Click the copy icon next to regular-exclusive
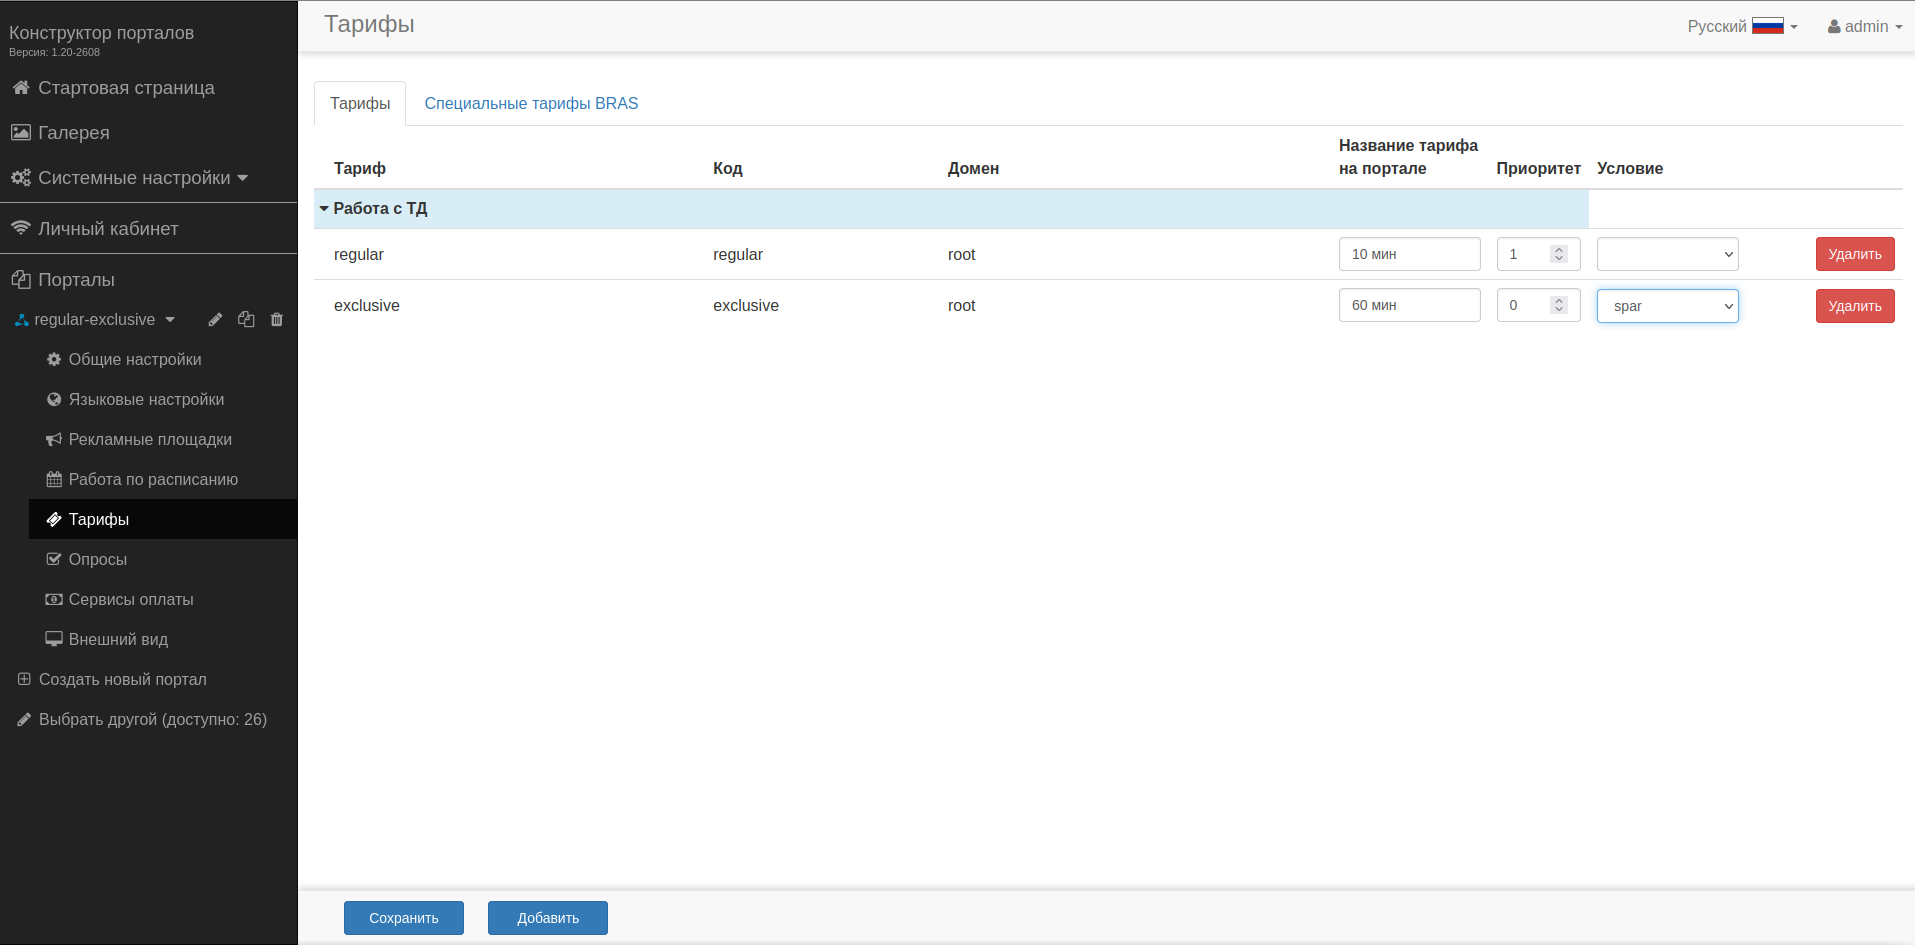The width and height of the screenshot is (1915, 945). pos(246,320)
